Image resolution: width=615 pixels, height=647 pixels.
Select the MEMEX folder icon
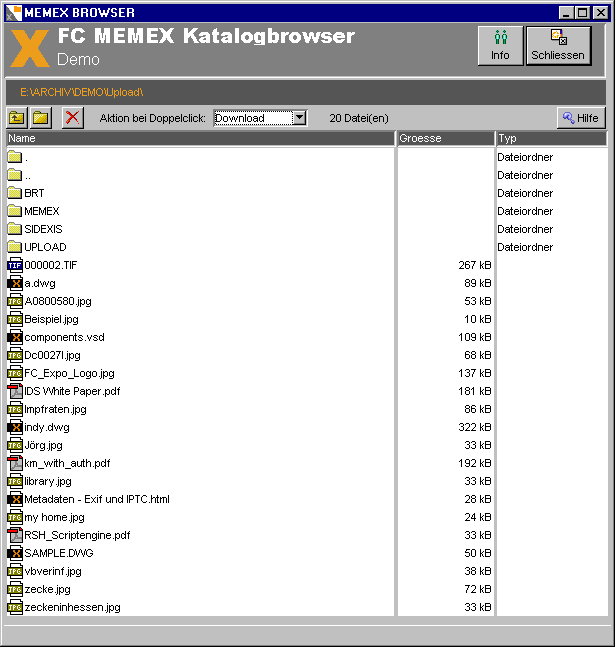tap(15, 211)
